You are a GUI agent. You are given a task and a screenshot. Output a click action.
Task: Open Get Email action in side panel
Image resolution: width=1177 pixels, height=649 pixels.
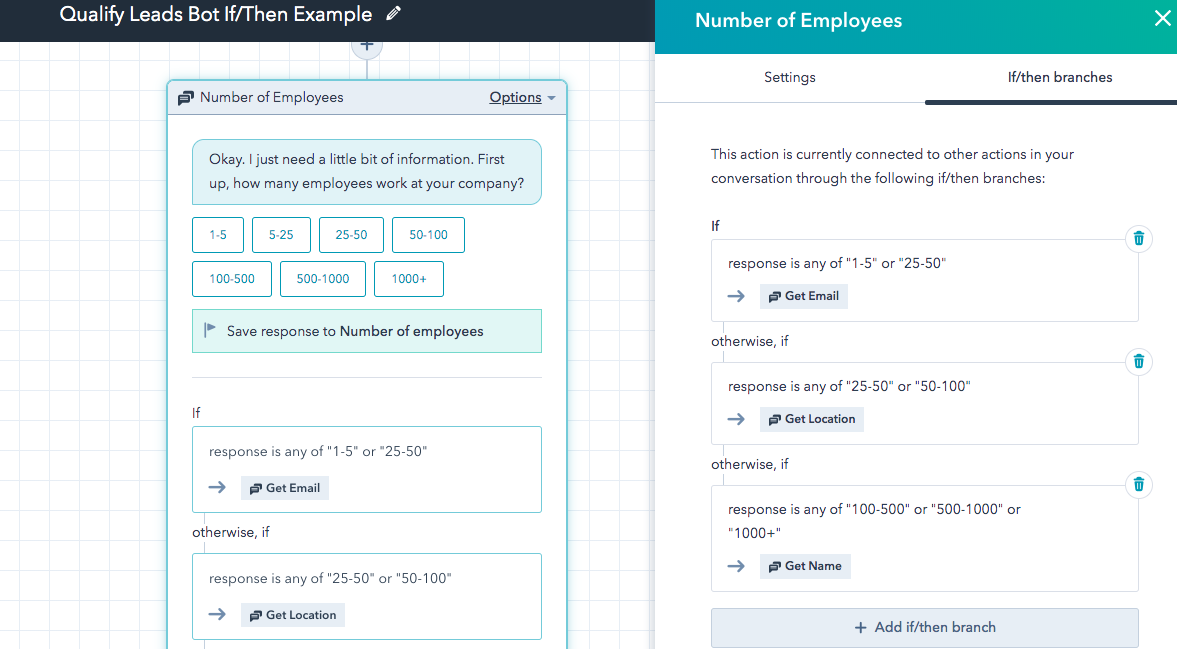tap(803, 296)
